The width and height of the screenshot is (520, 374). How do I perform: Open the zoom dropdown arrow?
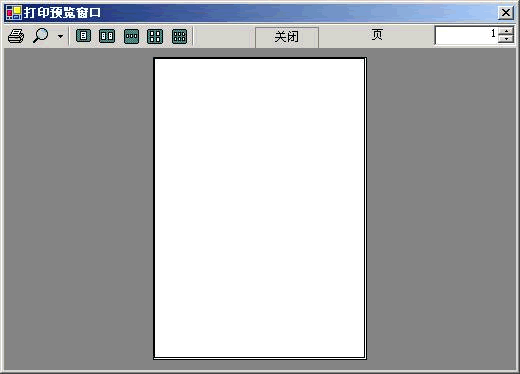[60, 36]
